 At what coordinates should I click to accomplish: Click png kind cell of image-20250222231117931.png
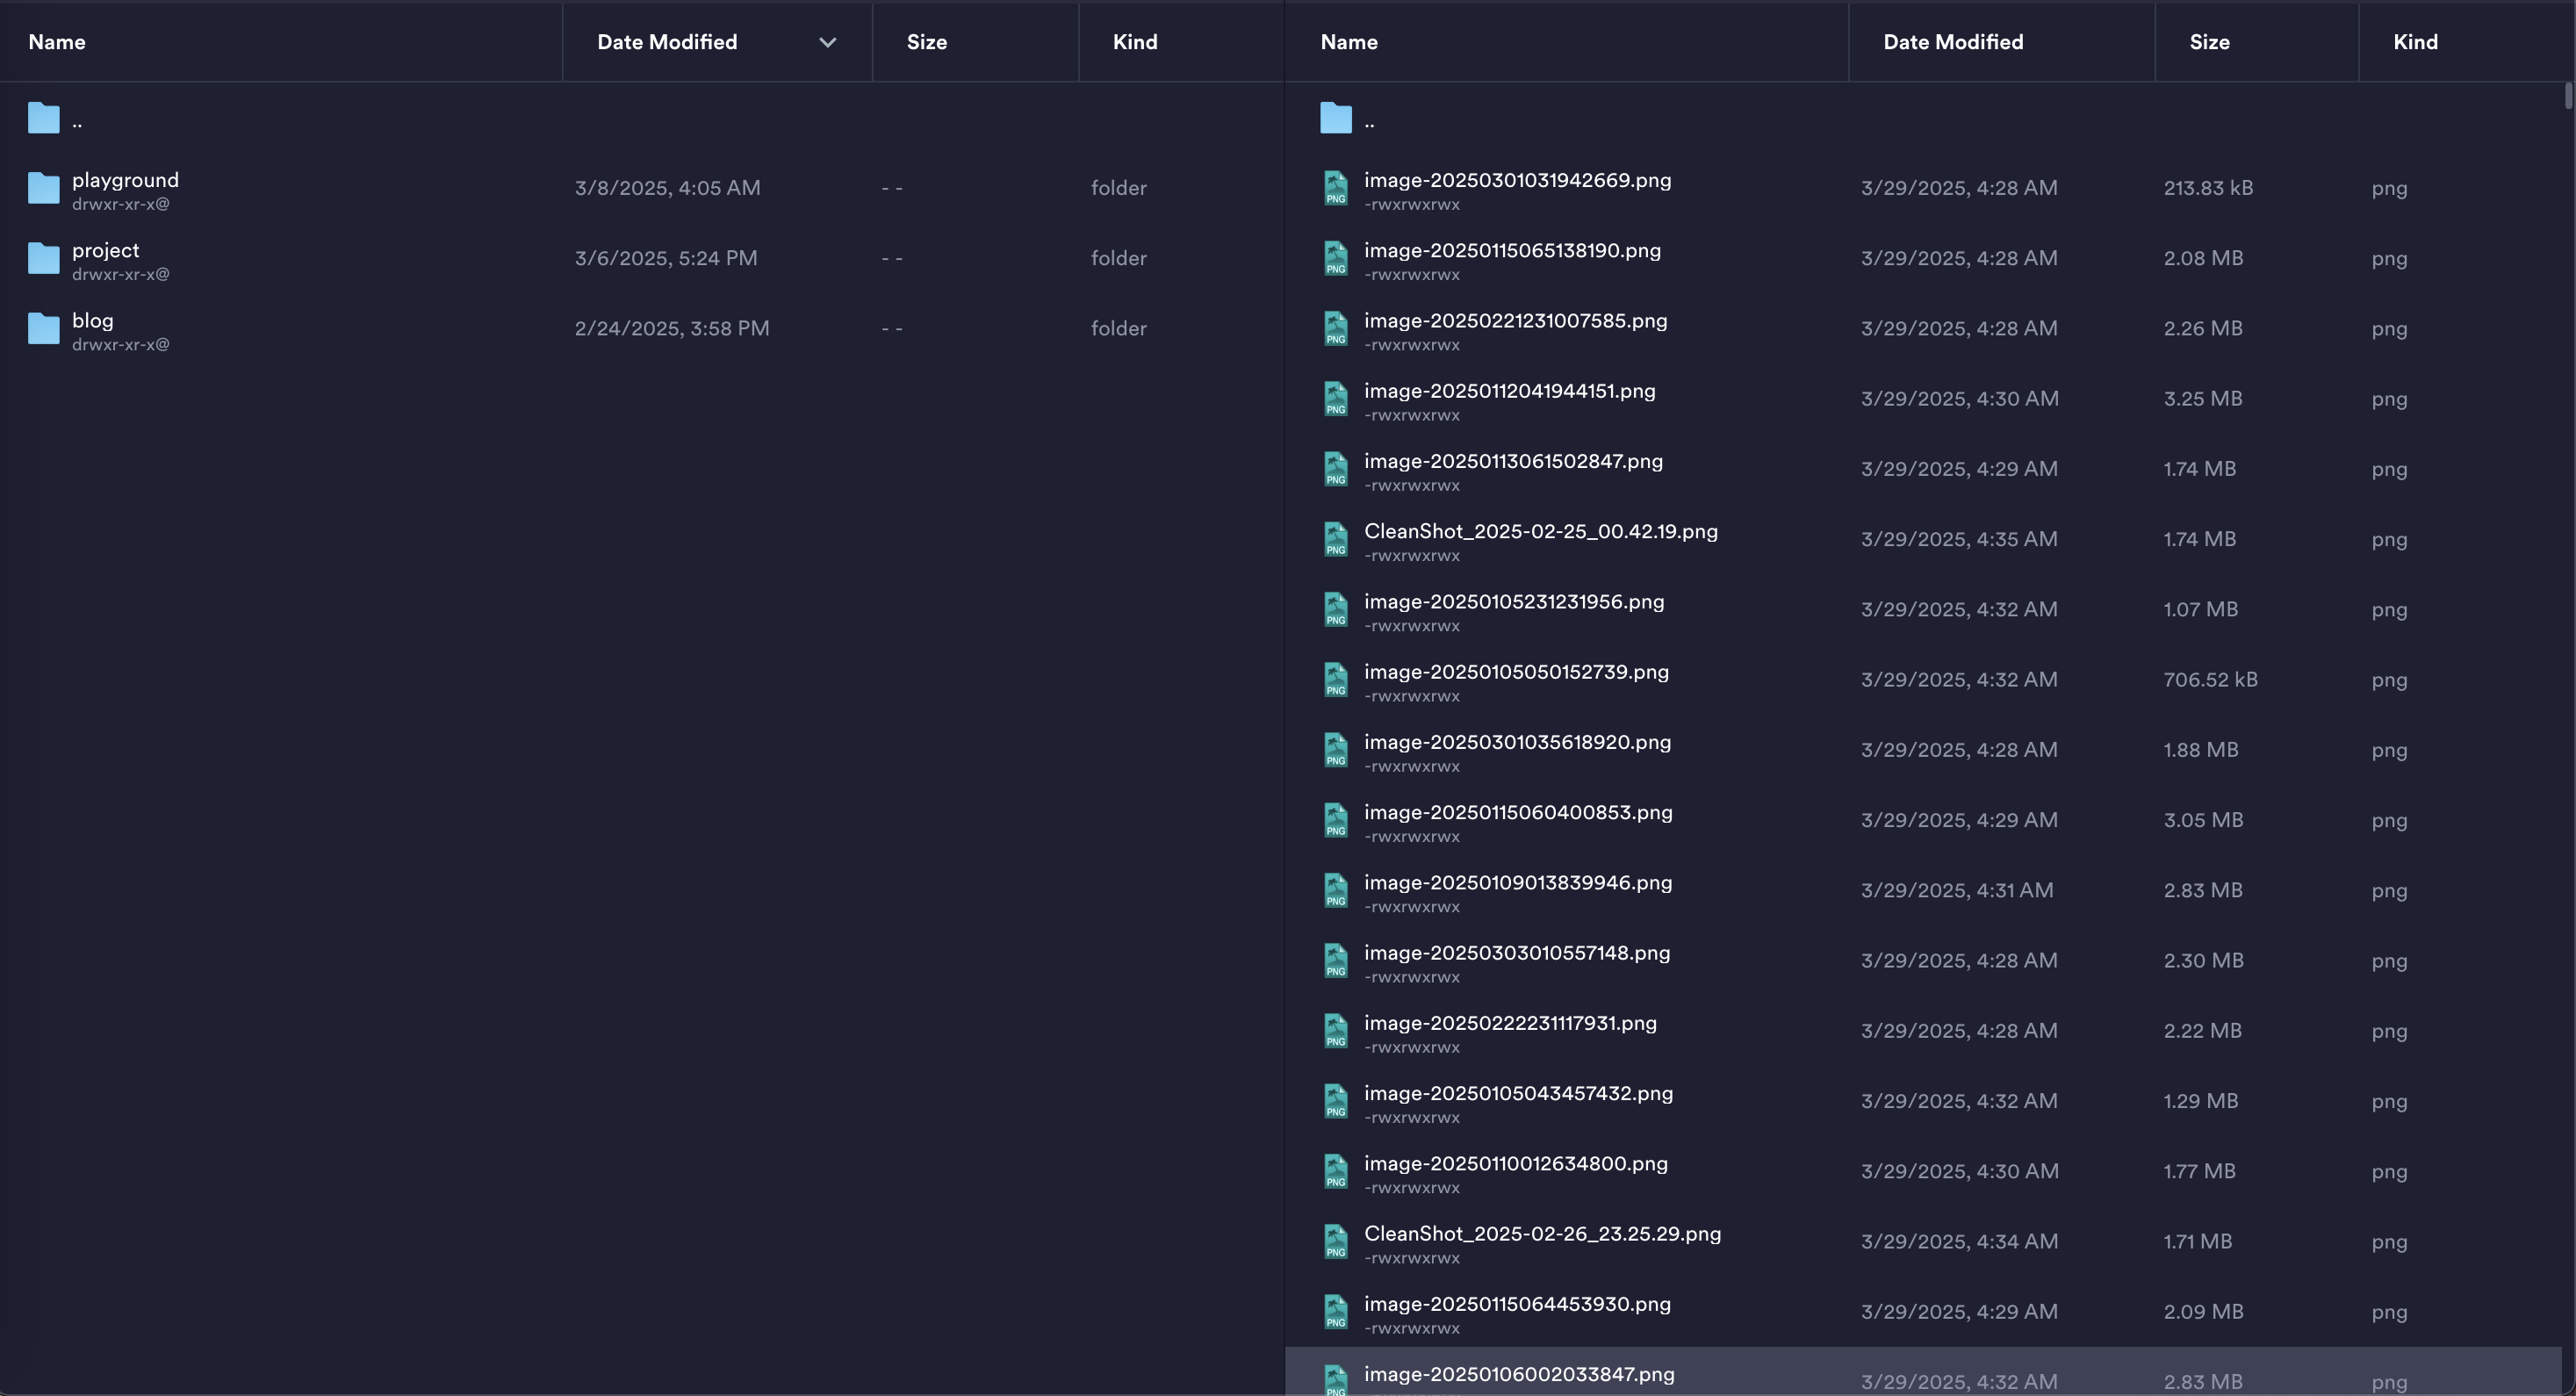coord(2389,1032)
